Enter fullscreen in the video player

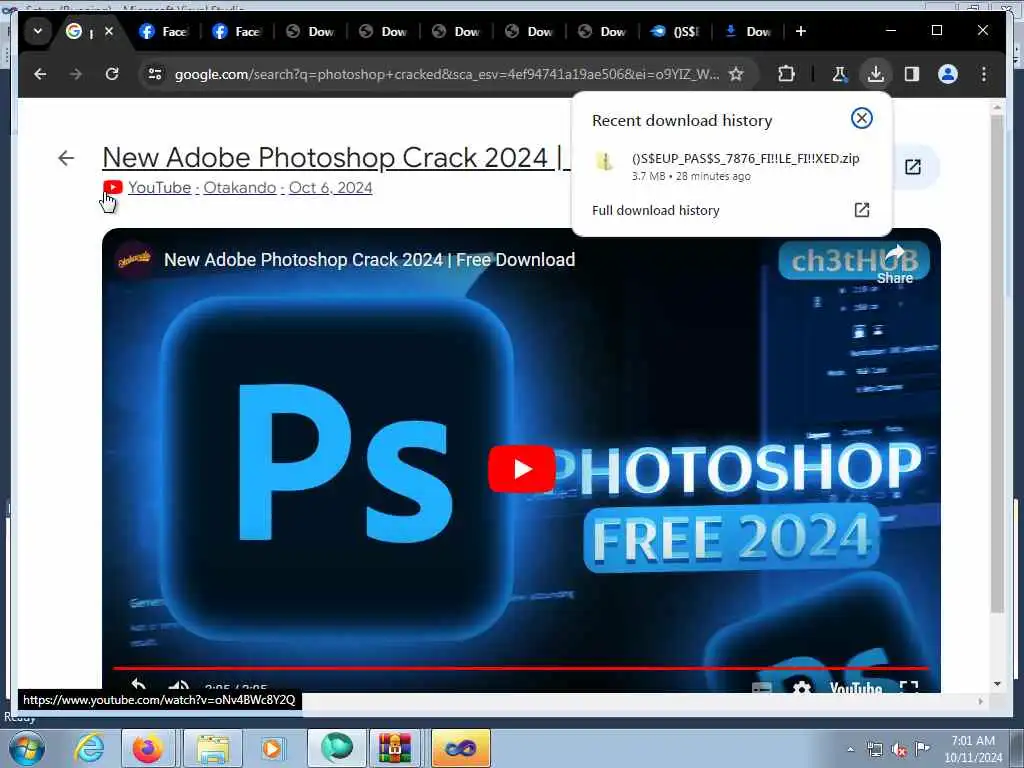click(x=908, y=686)
